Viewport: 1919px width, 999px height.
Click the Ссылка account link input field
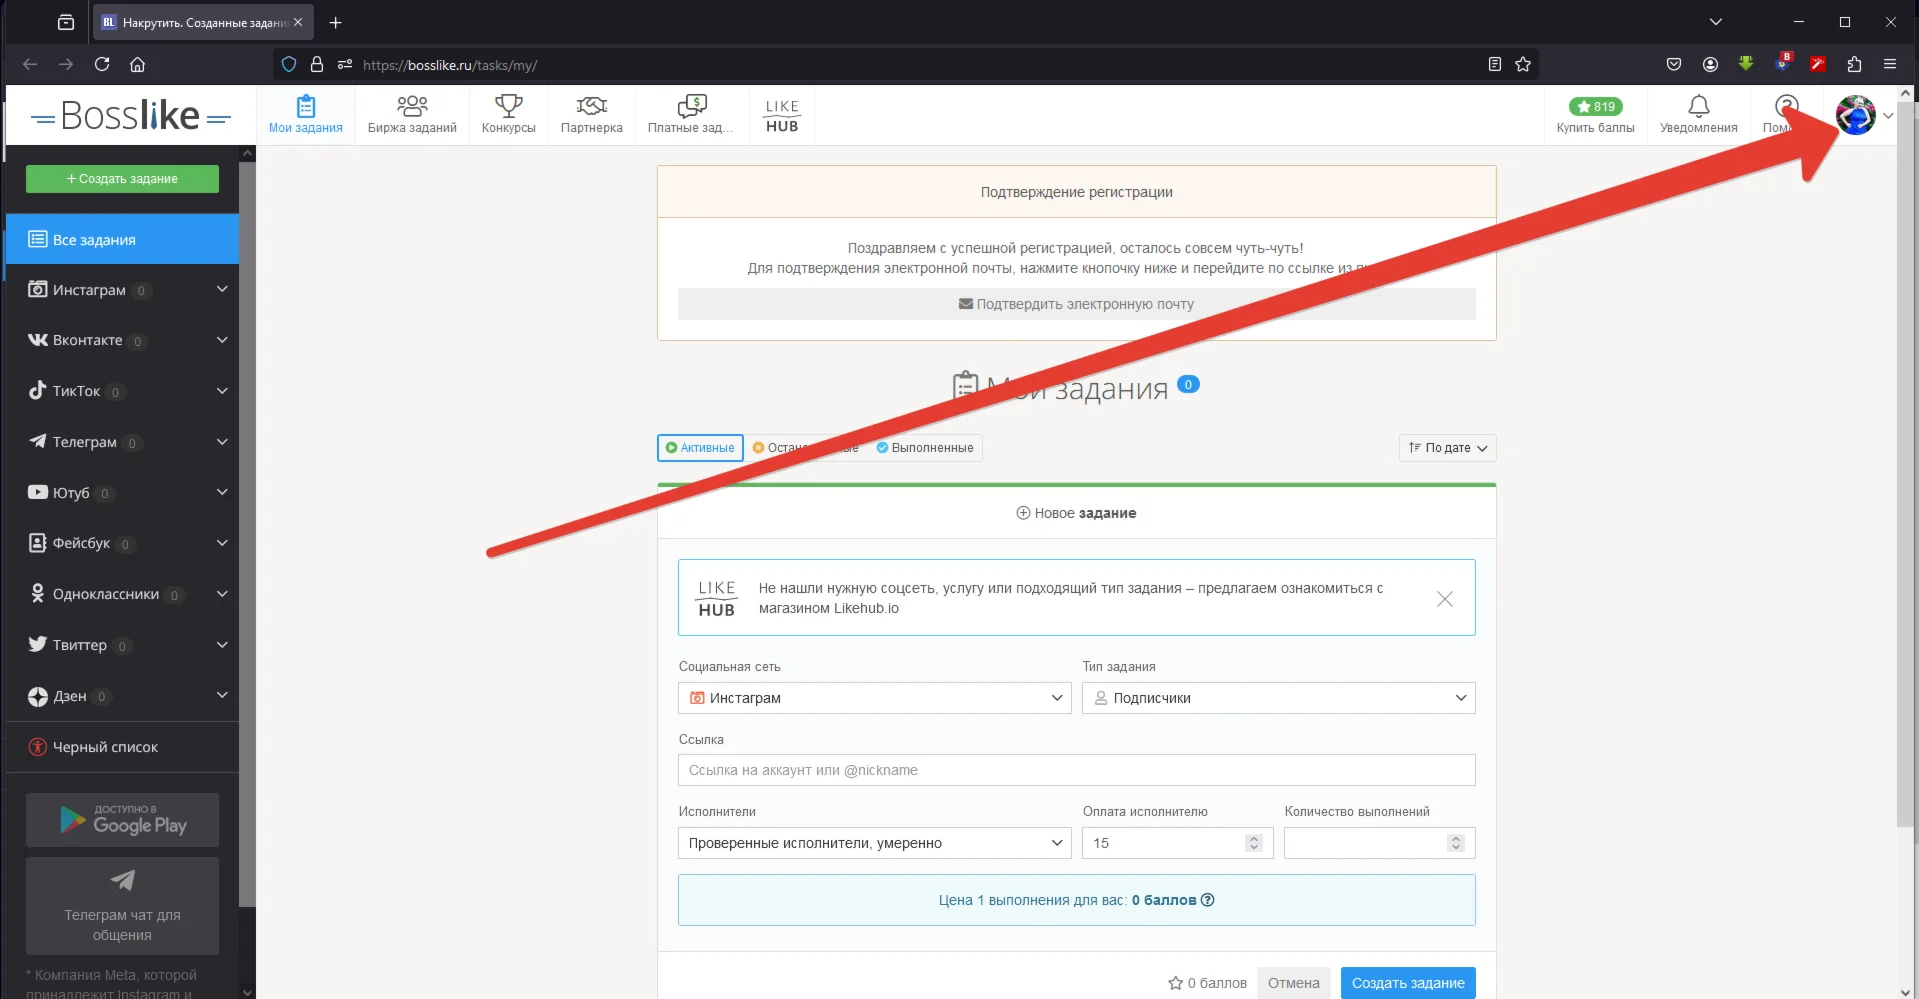pos(1076,770)
